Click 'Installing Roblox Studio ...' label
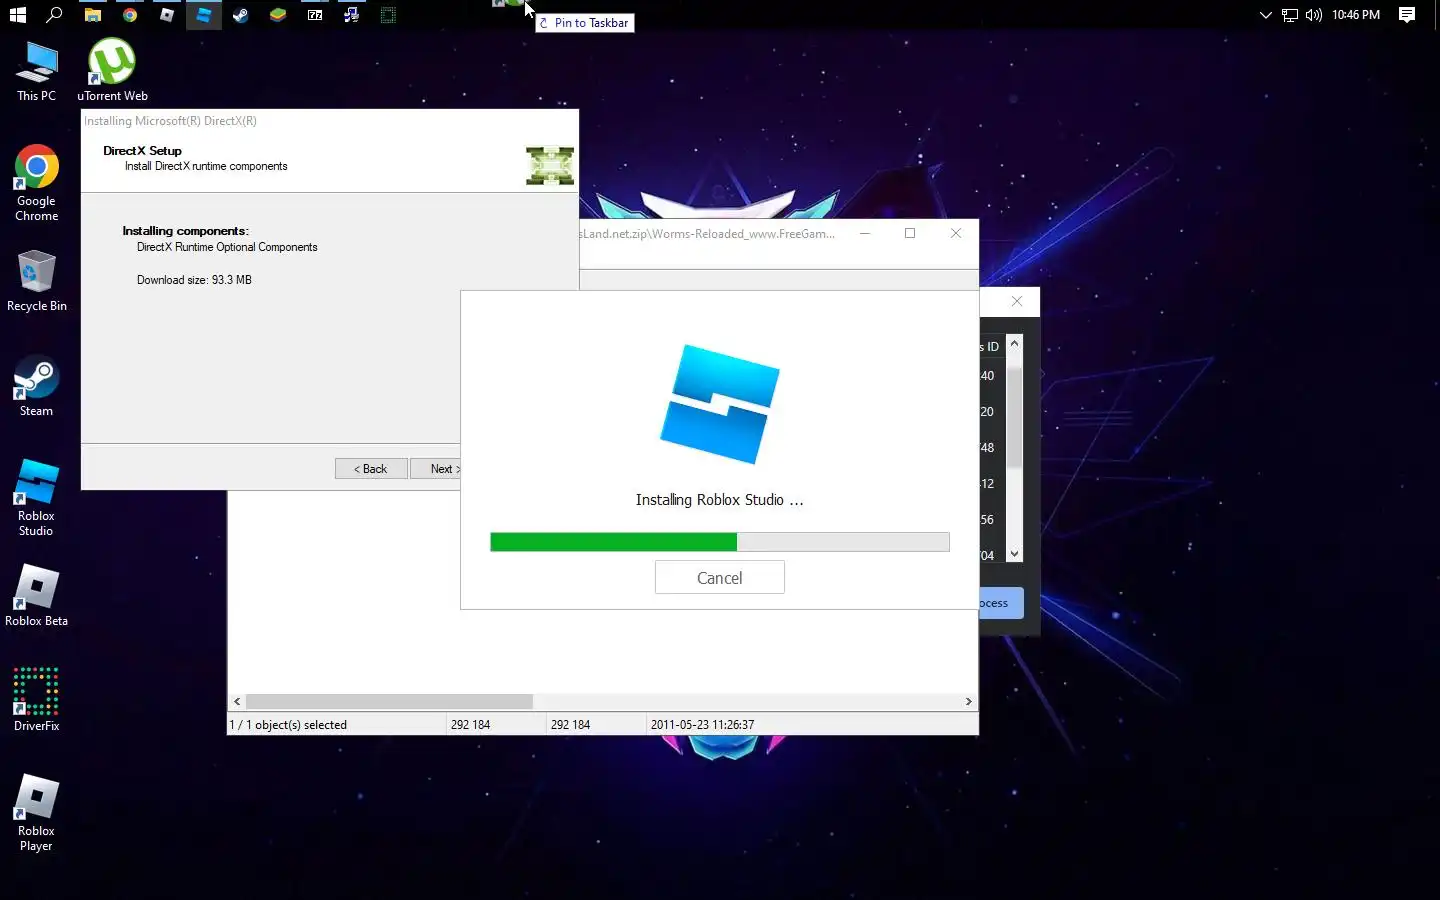The width and height of the screenshot is (1440, 900). (x=719, y=500)
